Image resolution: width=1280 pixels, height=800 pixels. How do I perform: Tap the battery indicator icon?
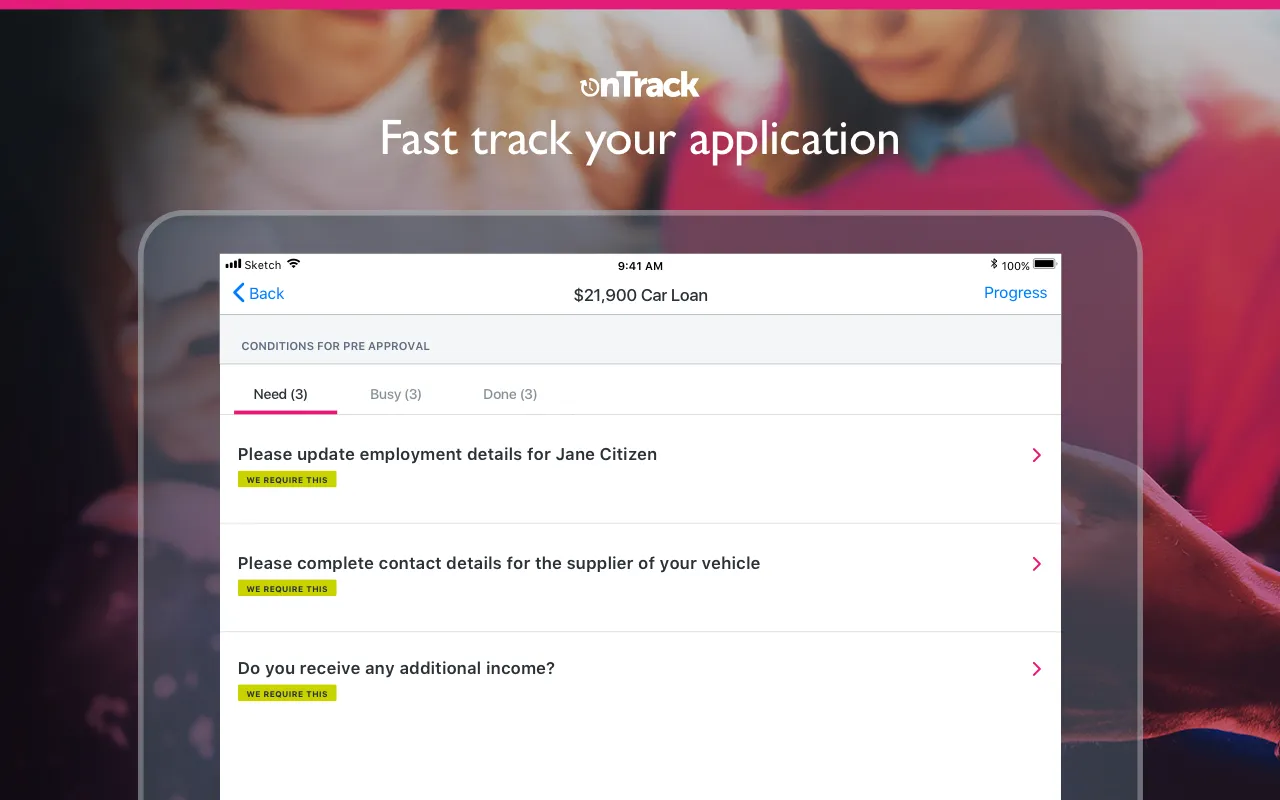pyautogui.click(x=1044, y=265)
